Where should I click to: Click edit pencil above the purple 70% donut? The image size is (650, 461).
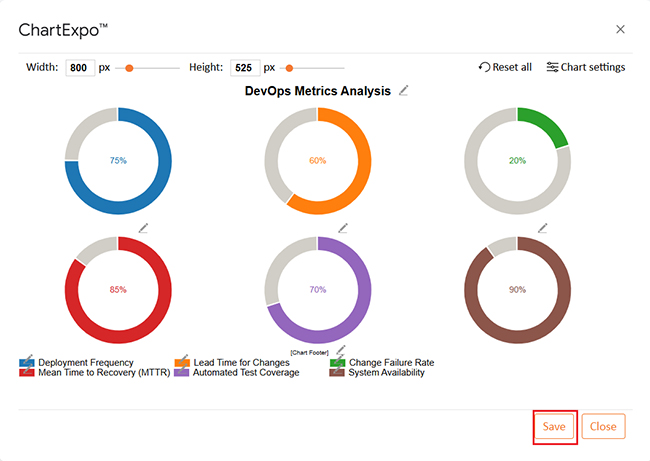343,228
